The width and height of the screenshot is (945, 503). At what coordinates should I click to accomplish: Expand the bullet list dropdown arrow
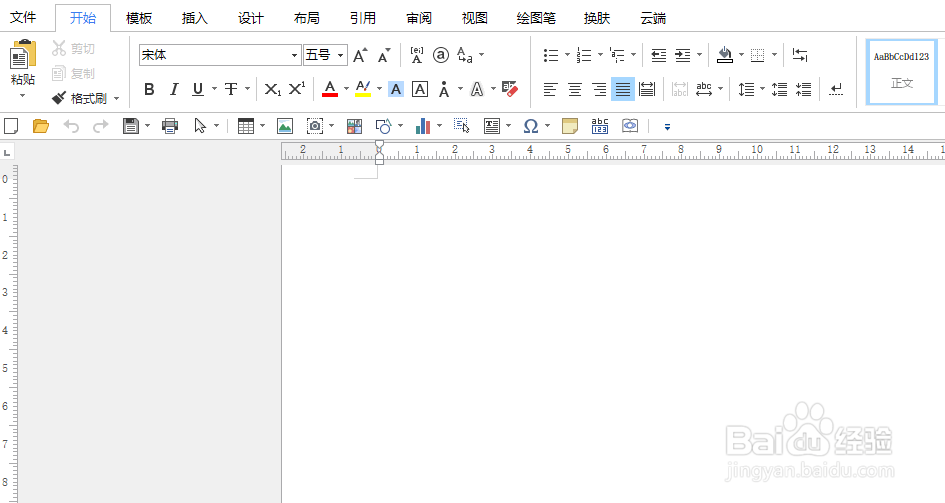click(567, 55)
